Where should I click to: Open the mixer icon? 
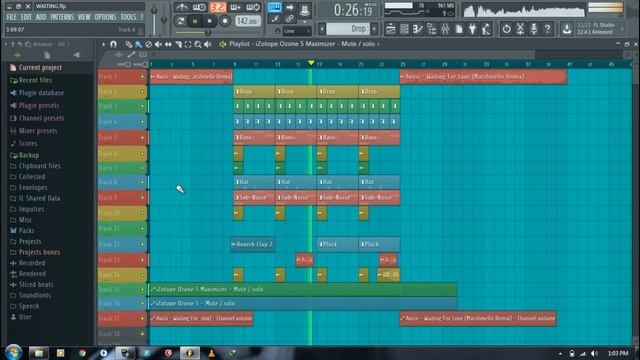click(445, 29)
